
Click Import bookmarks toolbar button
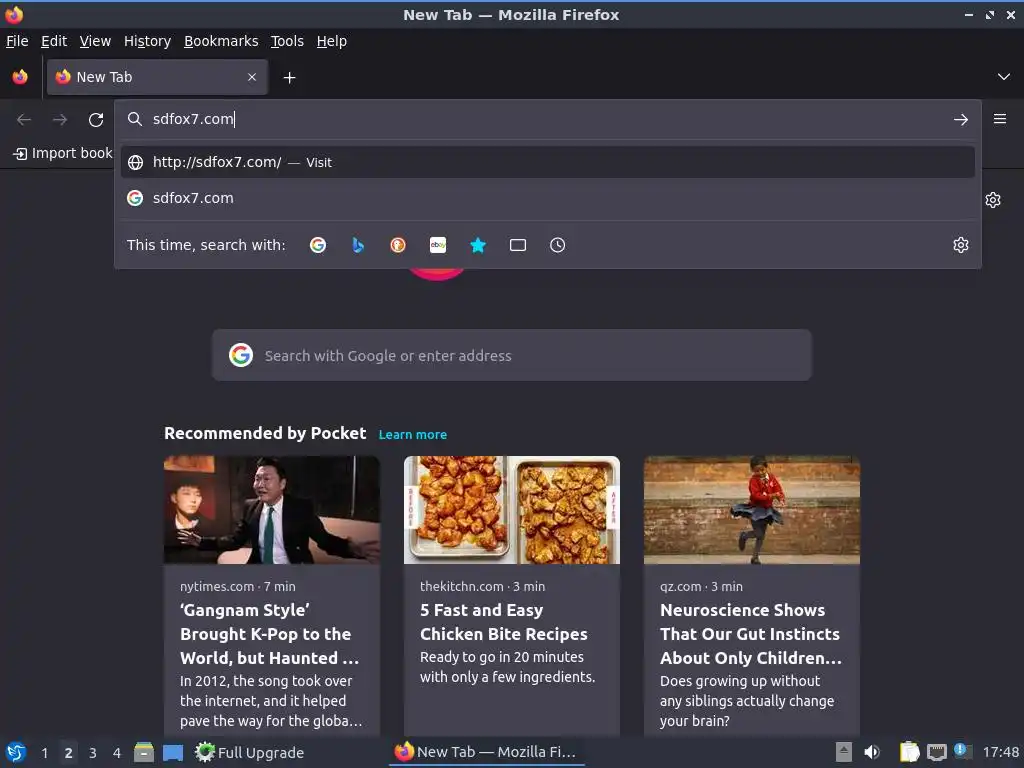click(63, 153)
